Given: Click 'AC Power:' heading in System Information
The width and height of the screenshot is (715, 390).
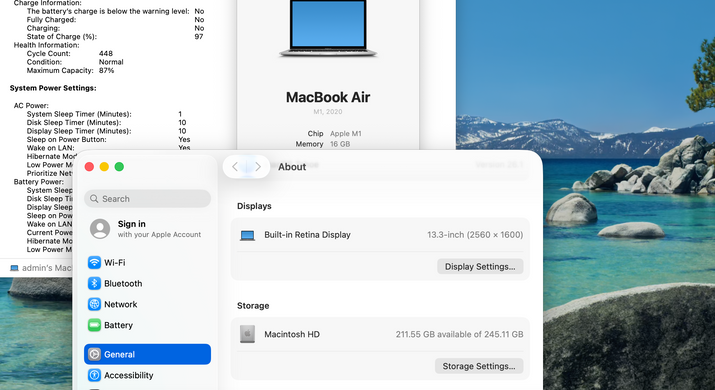Looking at the screenshot, I should (31, 105).
